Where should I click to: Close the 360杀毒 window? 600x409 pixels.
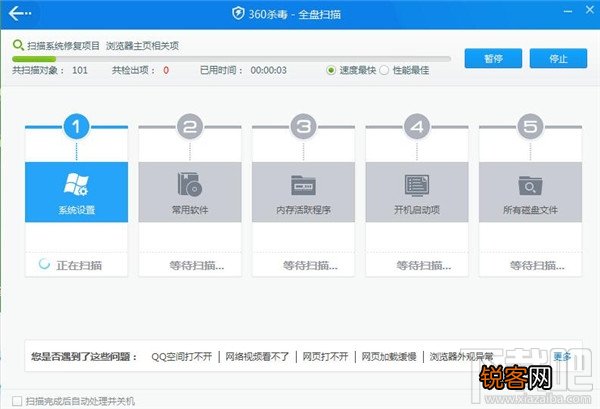(590, 10)
